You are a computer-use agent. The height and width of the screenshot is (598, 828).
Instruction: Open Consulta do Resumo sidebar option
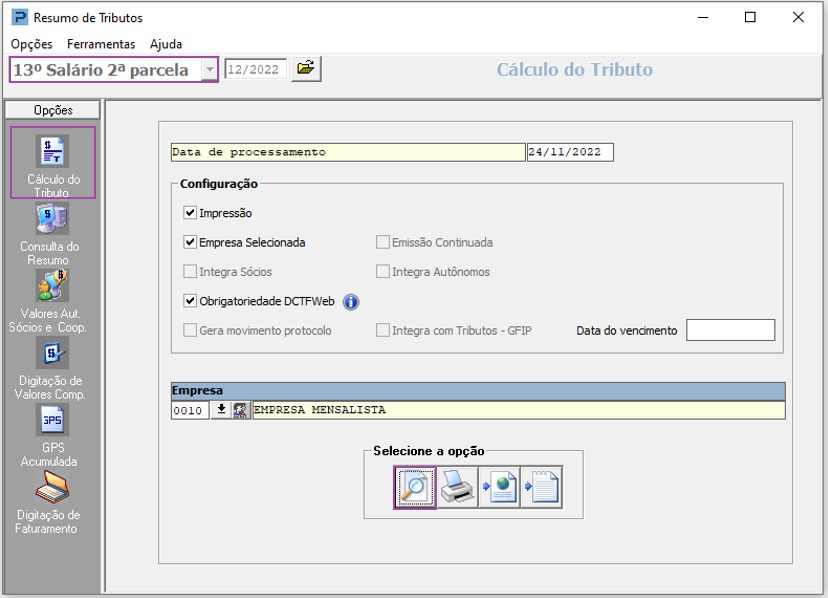click(51, 235)
